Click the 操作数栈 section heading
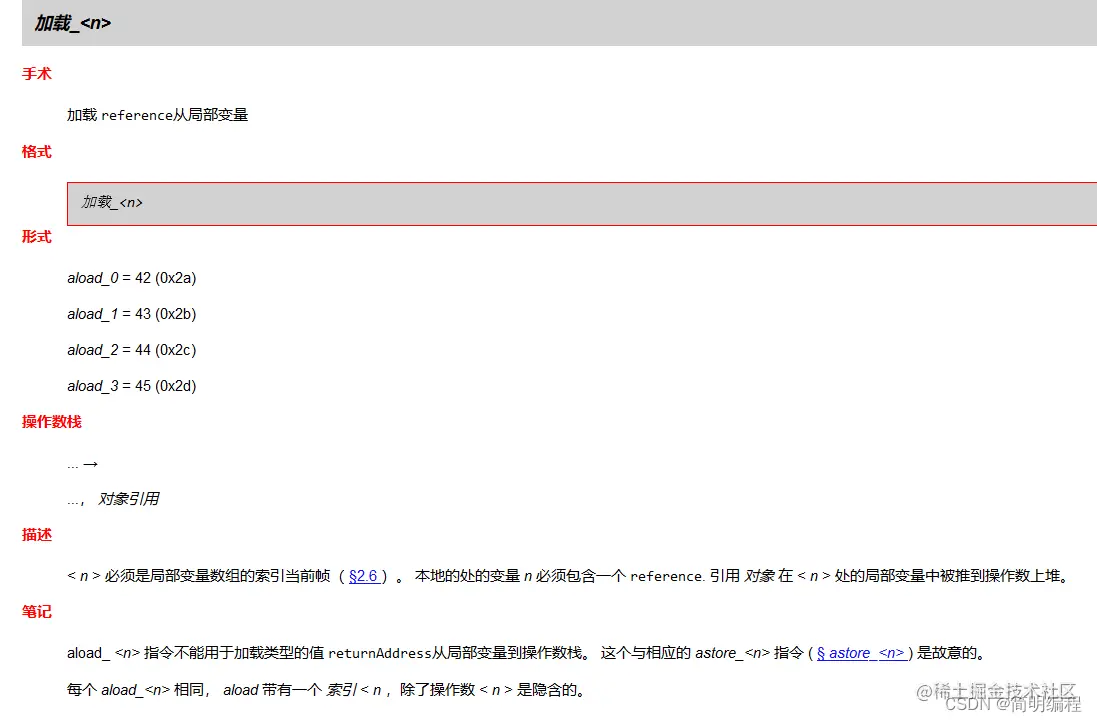The height and width of the screenshot is (722, 1097). click(x=51, y=421)
